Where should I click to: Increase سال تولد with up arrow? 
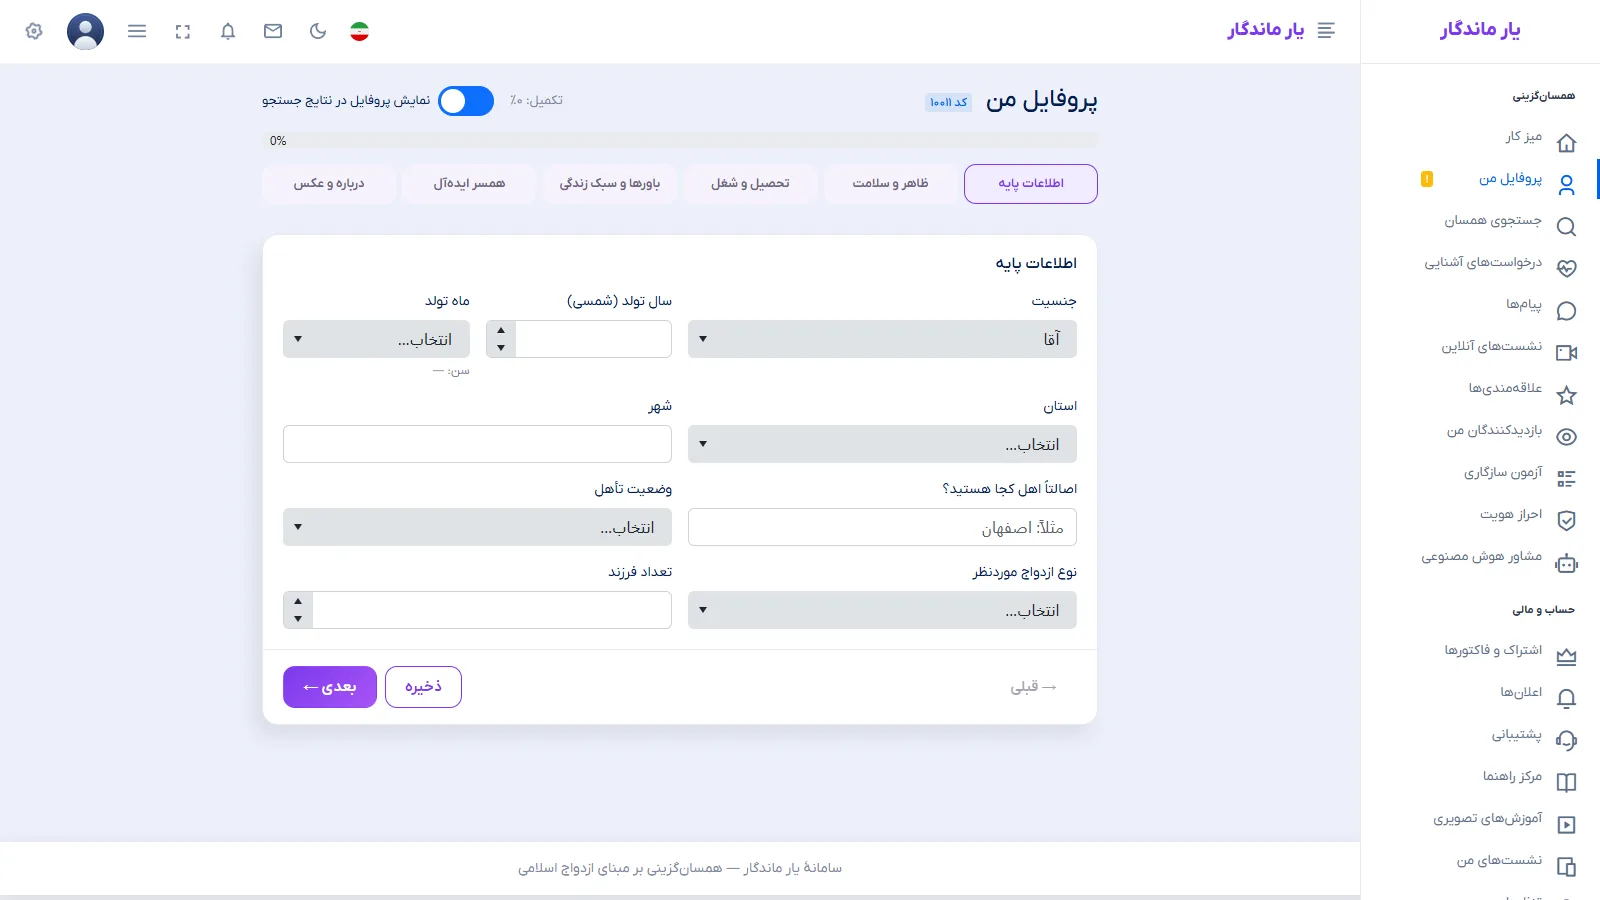coord(501,331)
